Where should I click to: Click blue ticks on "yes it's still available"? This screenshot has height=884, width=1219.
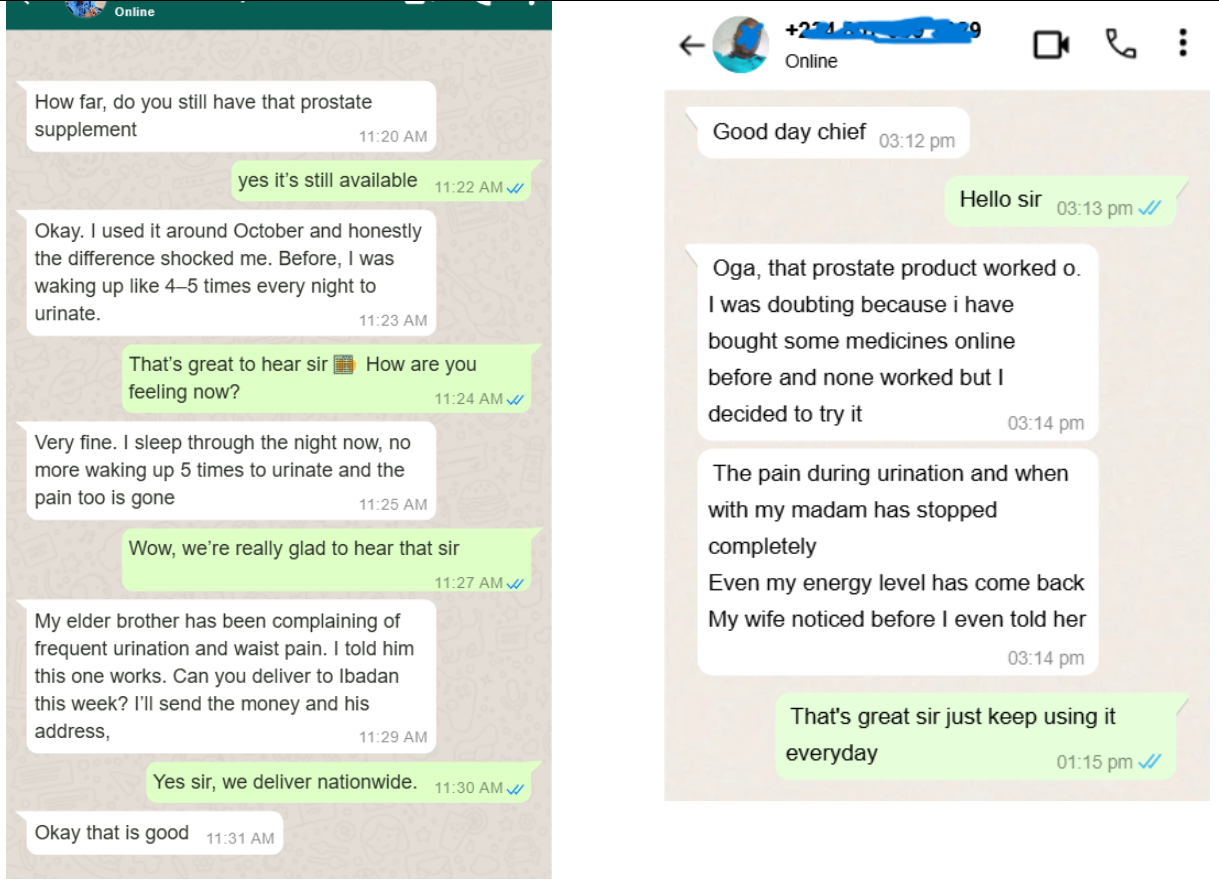point(516,188)
